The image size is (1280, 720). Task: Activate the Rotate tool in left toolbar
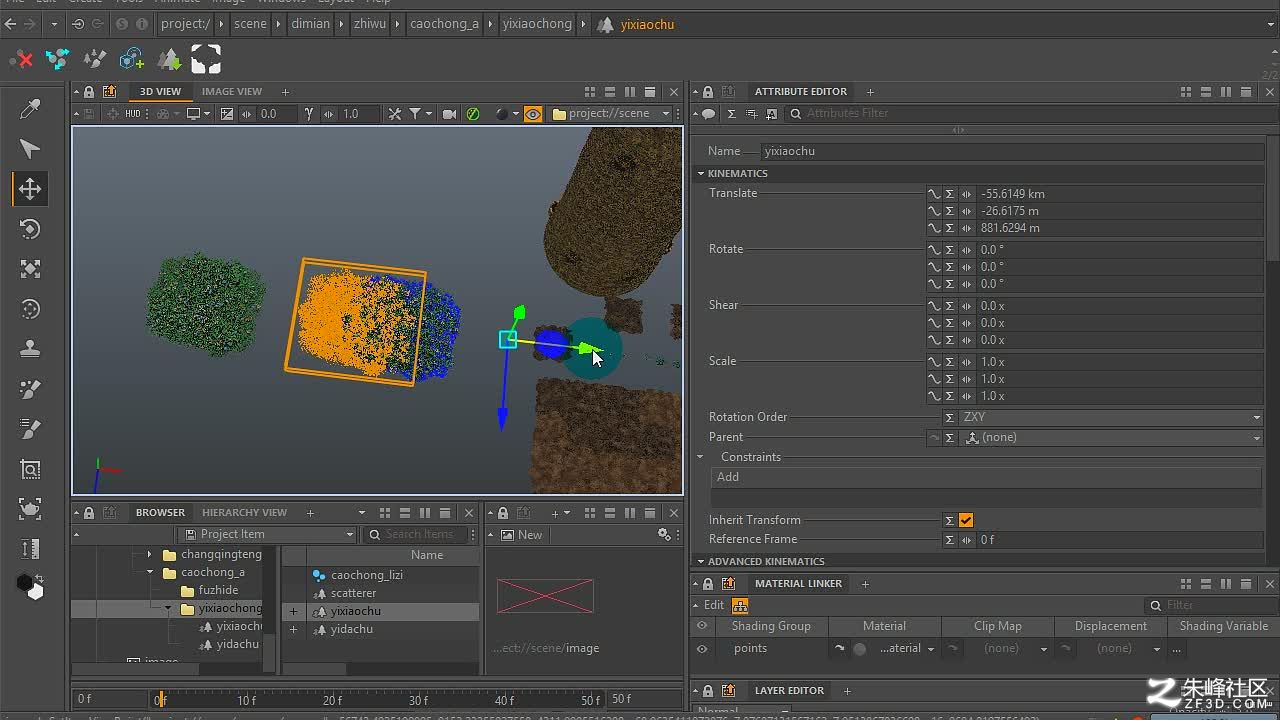click(30, 229)
